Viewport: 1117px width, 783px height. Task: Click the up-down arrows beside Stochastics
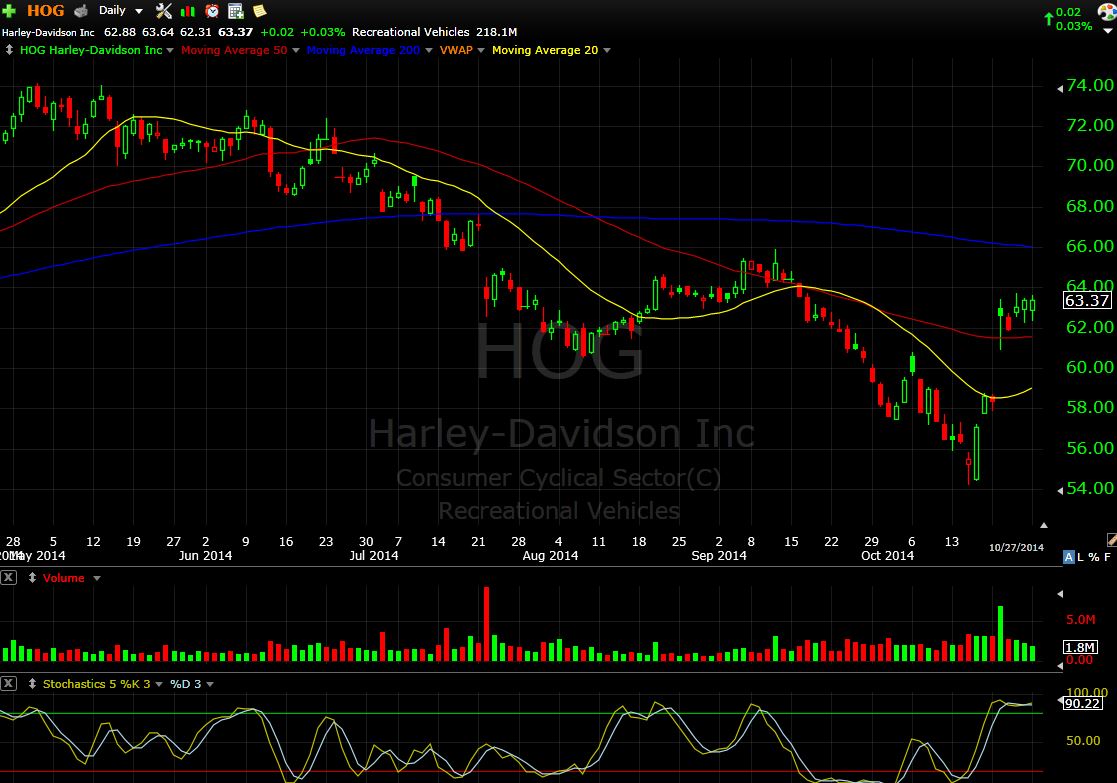[x=32, y=684]
